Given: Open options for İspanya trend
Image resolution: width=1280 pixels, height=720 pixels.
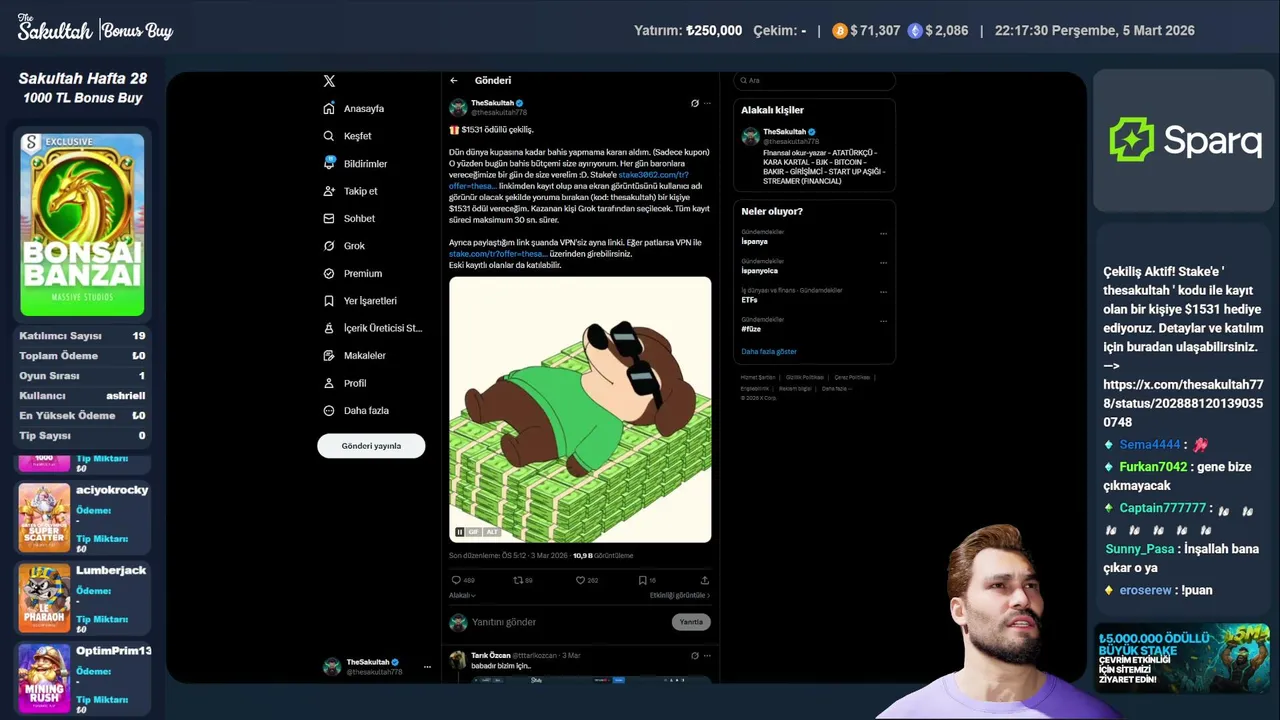Looking at the screenshot, I should point(883,234).
